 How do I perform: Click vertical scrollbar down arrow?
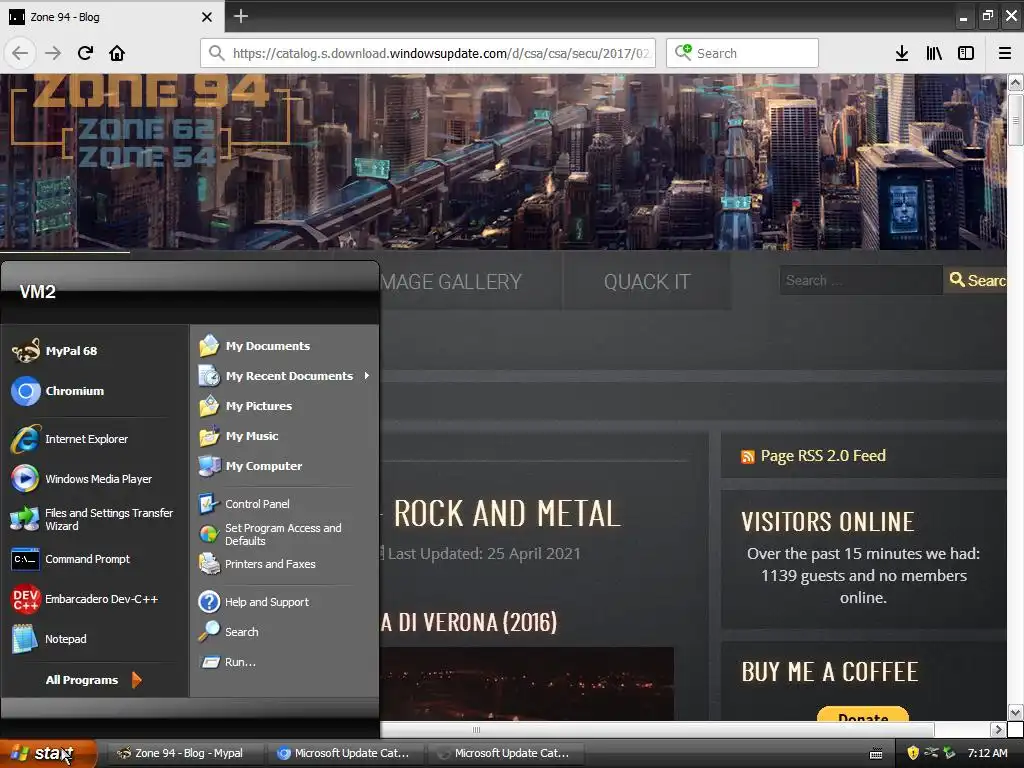(1015, 712)
